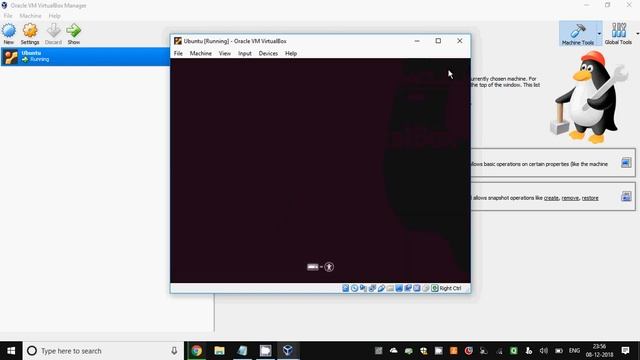Image resolution: width=640 pixels, height=360 pixels.
Task: Click the battery tray icon
Action: pyautogui.click(x=559, y=351)
